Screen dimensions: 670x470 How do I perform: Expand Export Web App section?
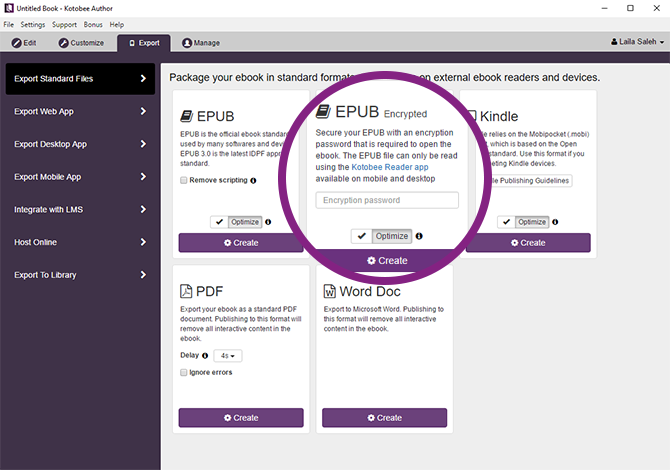pos(79,111)
